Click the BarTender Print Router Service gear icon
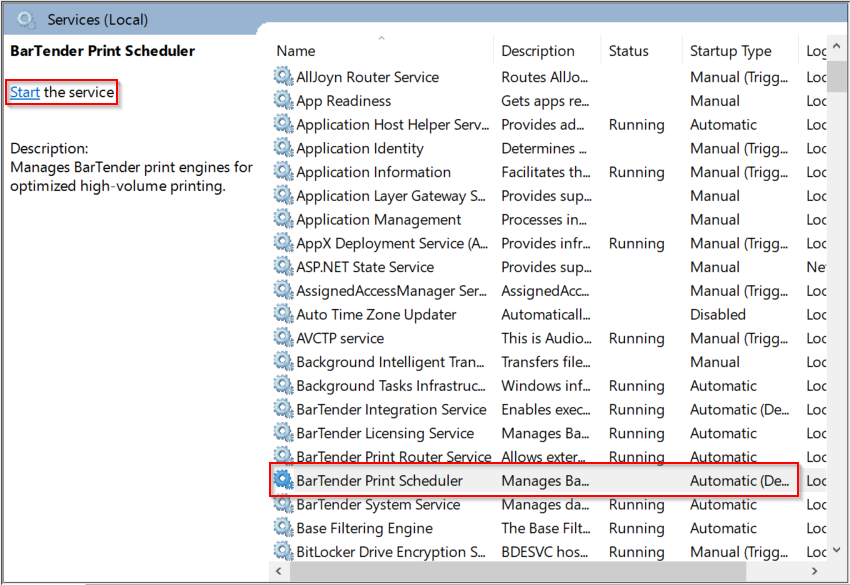Viewport: 850px width, 585px height. pos(284,455)
